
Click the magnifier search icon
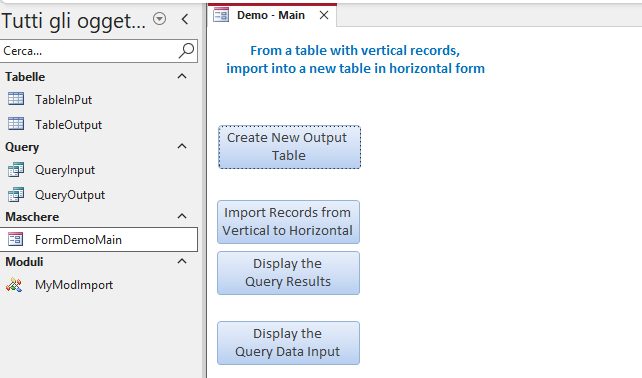pyautogui.click(x=186, y=51)
